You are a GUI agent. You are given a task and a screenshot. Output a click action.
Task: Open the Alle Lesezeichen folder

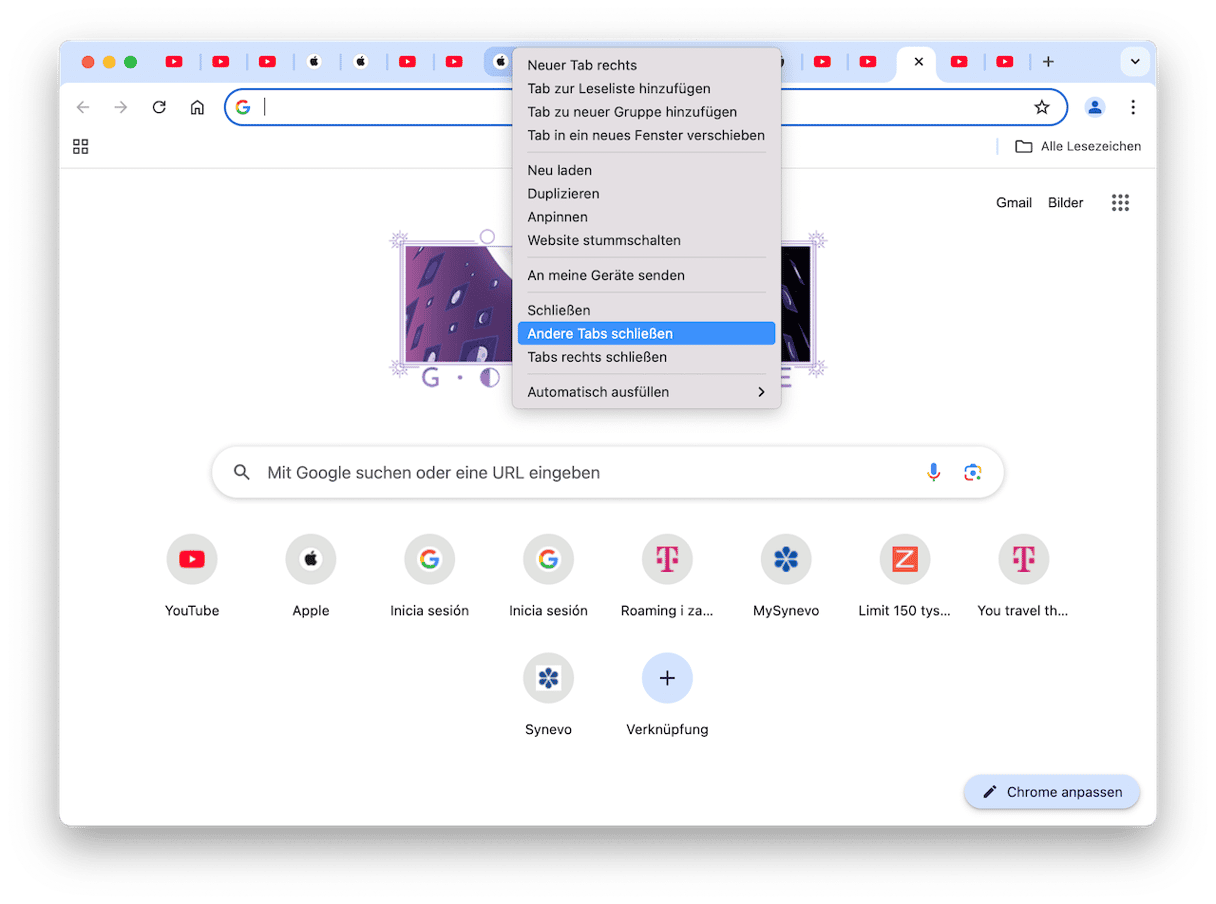click(x=1078, y=146)
